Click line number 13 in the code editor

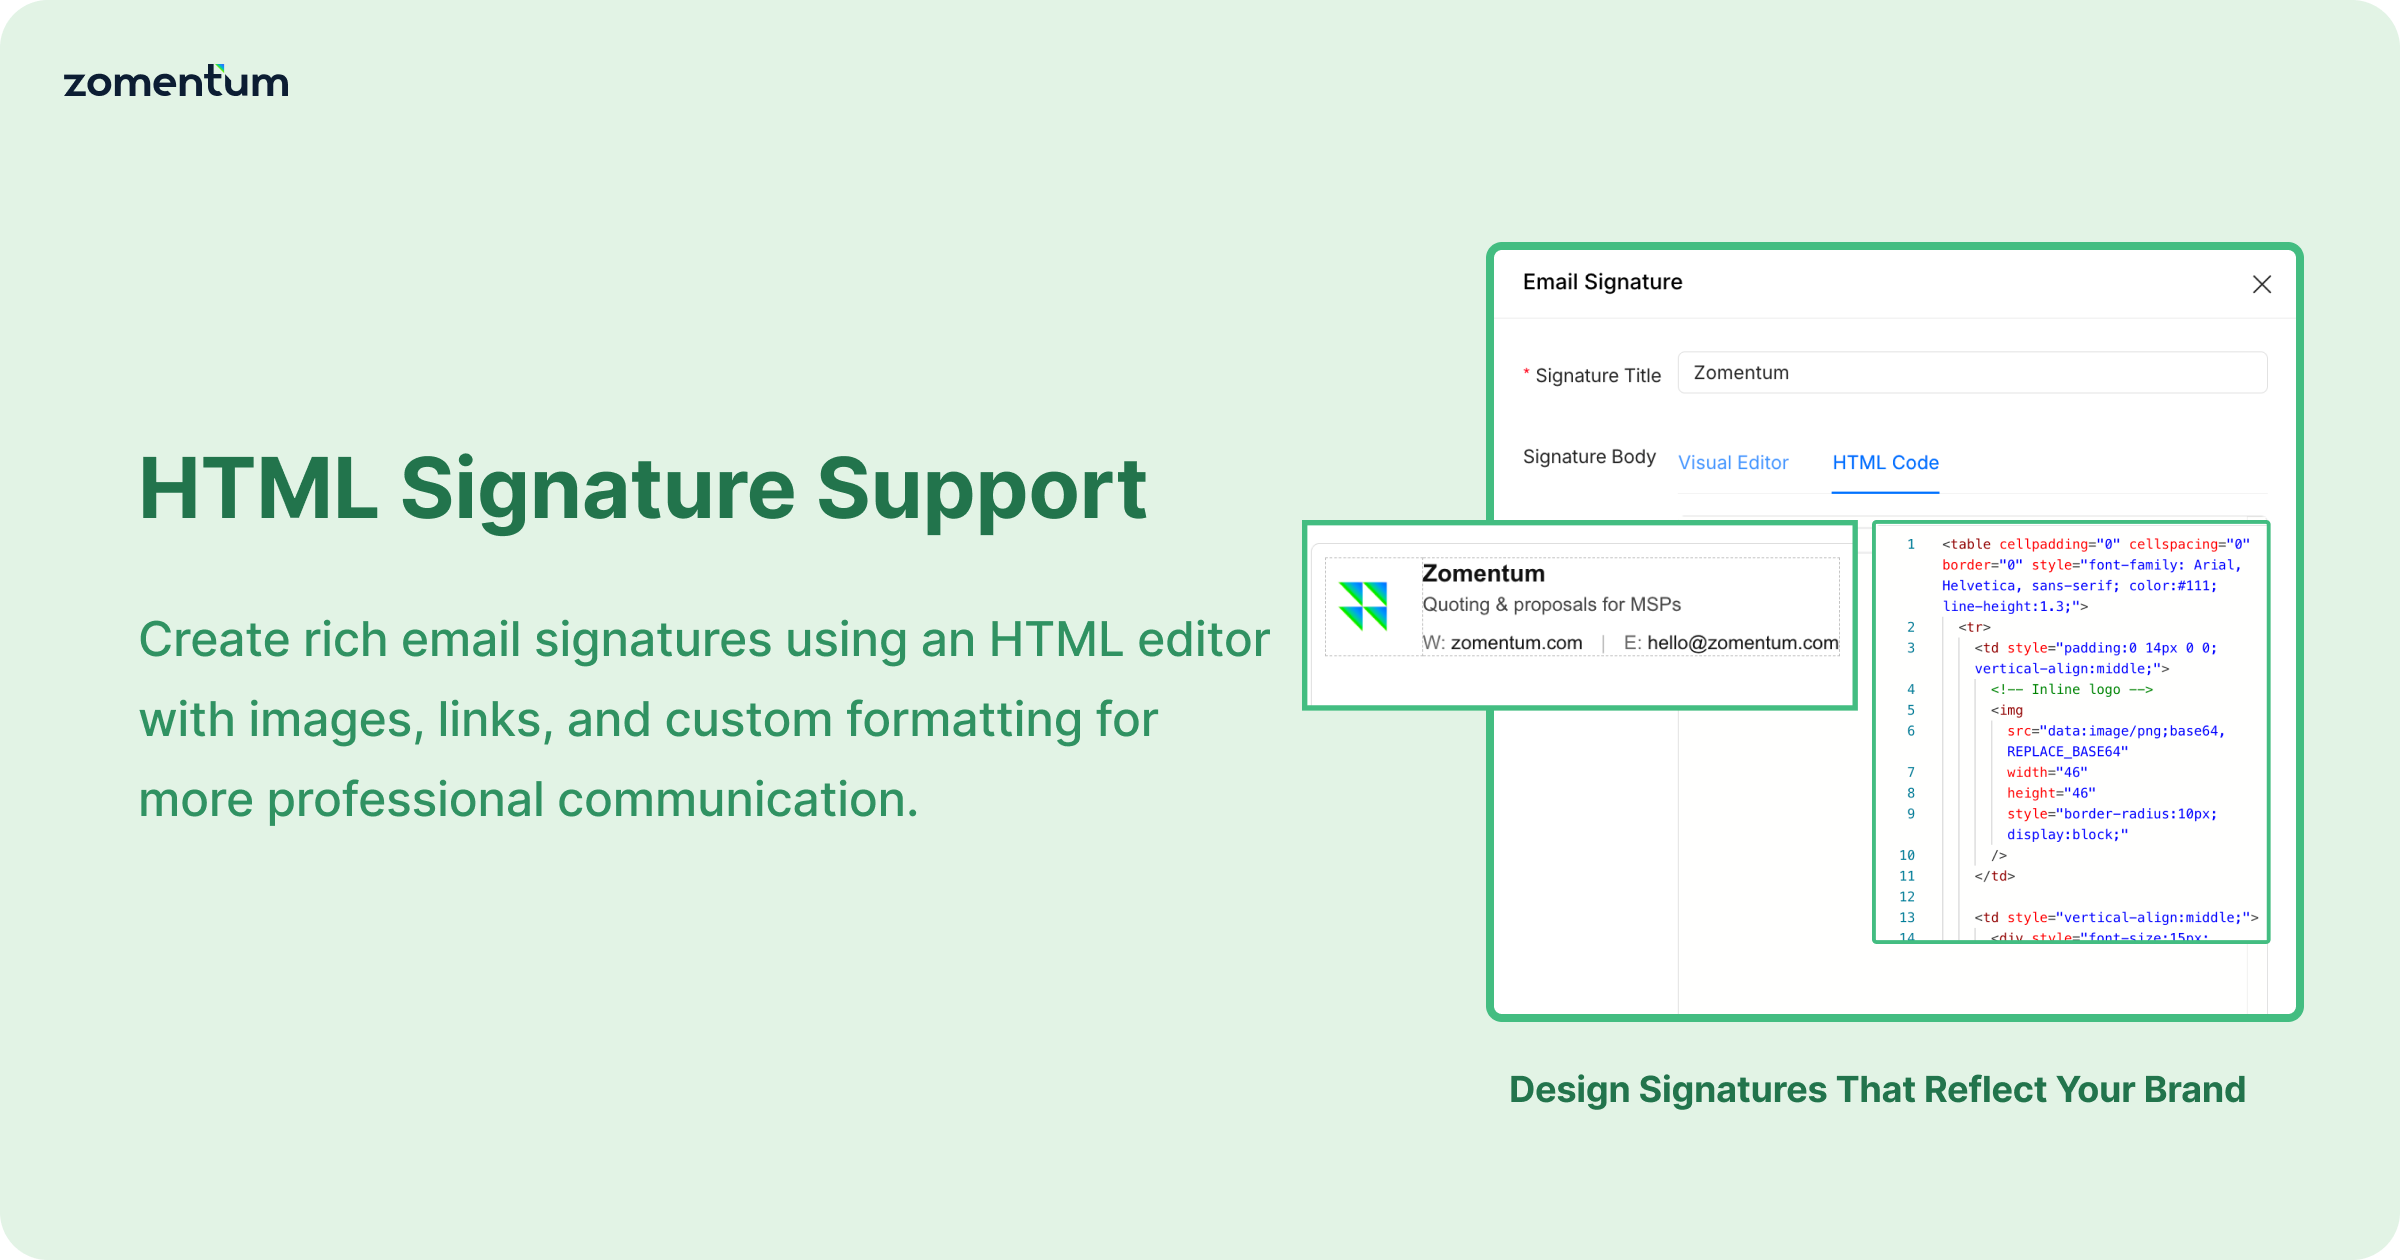1908,917
